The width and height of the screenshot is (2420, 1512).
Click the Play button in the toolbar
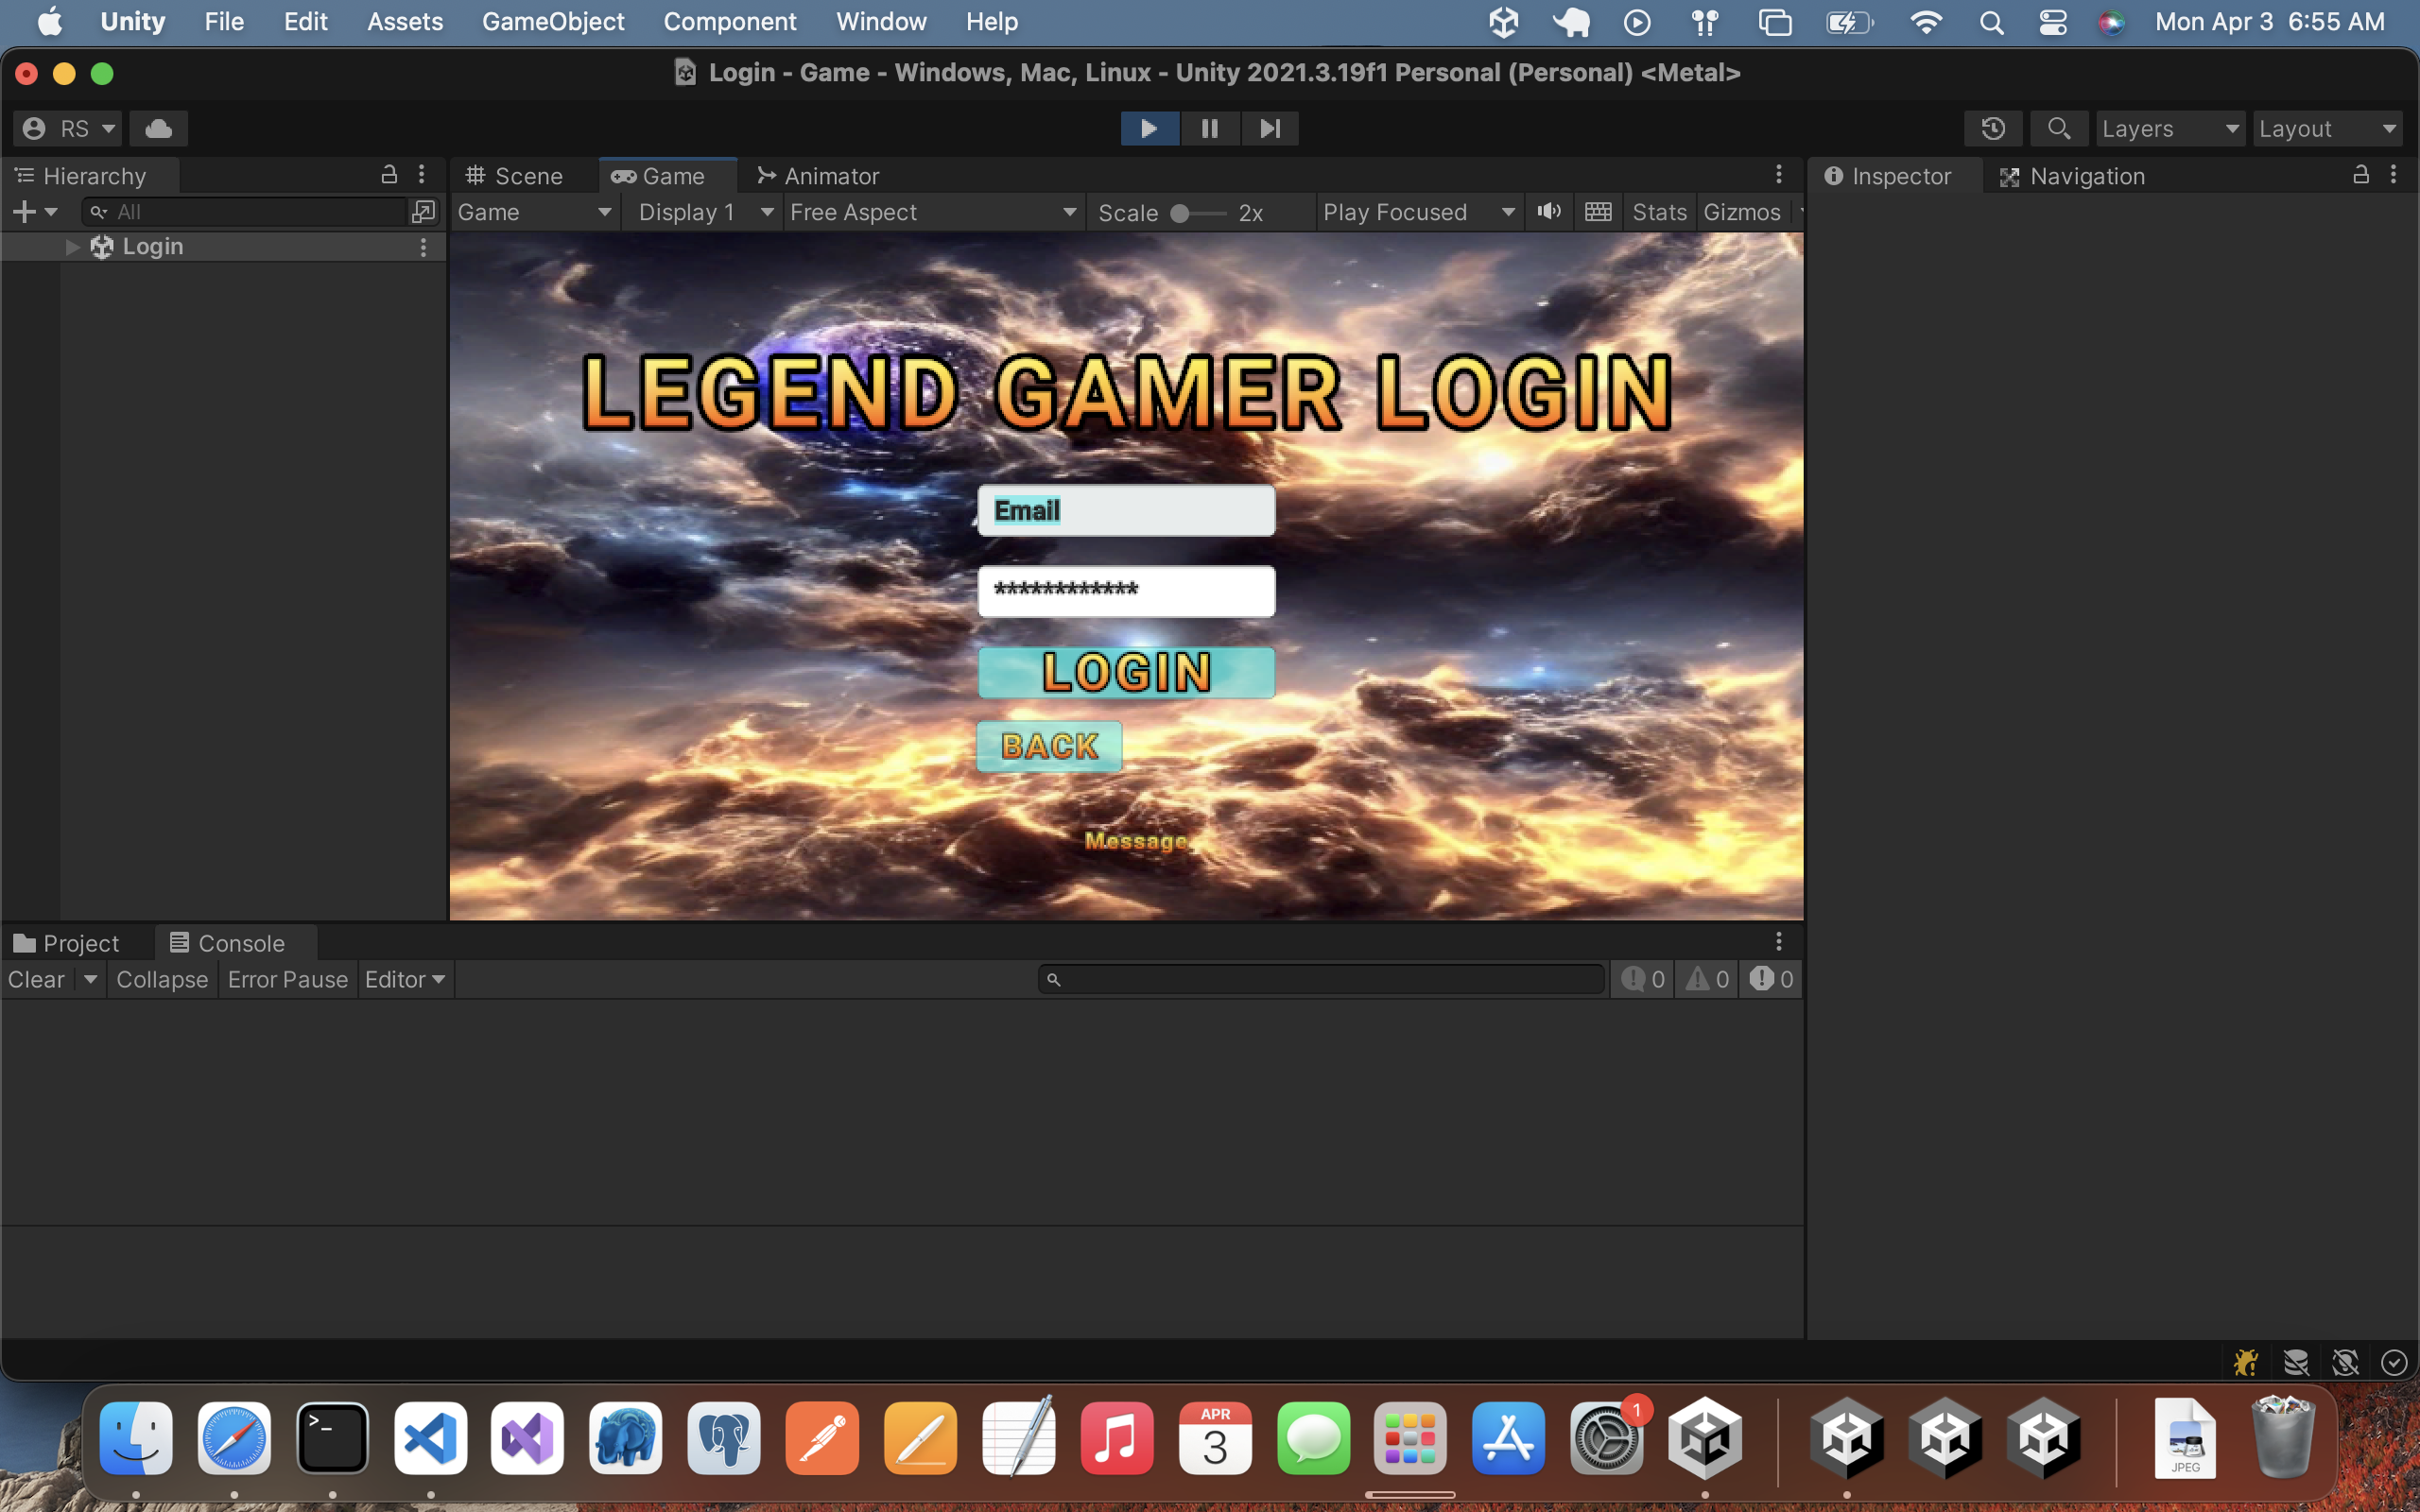1149,128
